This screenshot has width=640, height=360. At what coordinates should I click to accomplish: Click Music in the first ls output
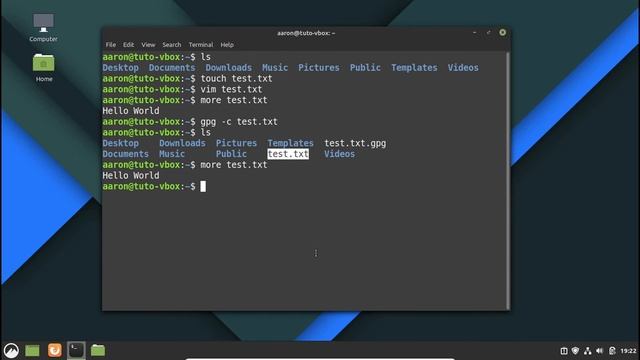click(275, 68)
